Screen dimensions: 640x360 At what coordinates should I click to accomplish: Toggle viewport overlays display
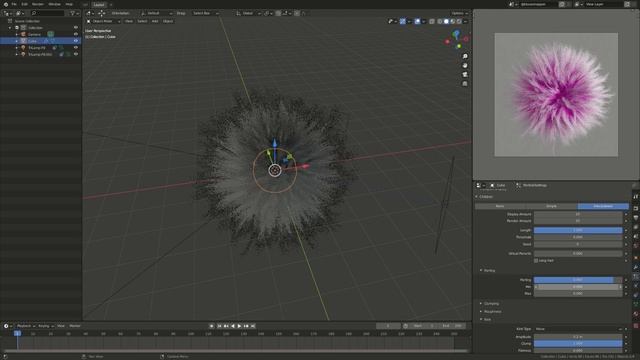(x=417, y=21)
